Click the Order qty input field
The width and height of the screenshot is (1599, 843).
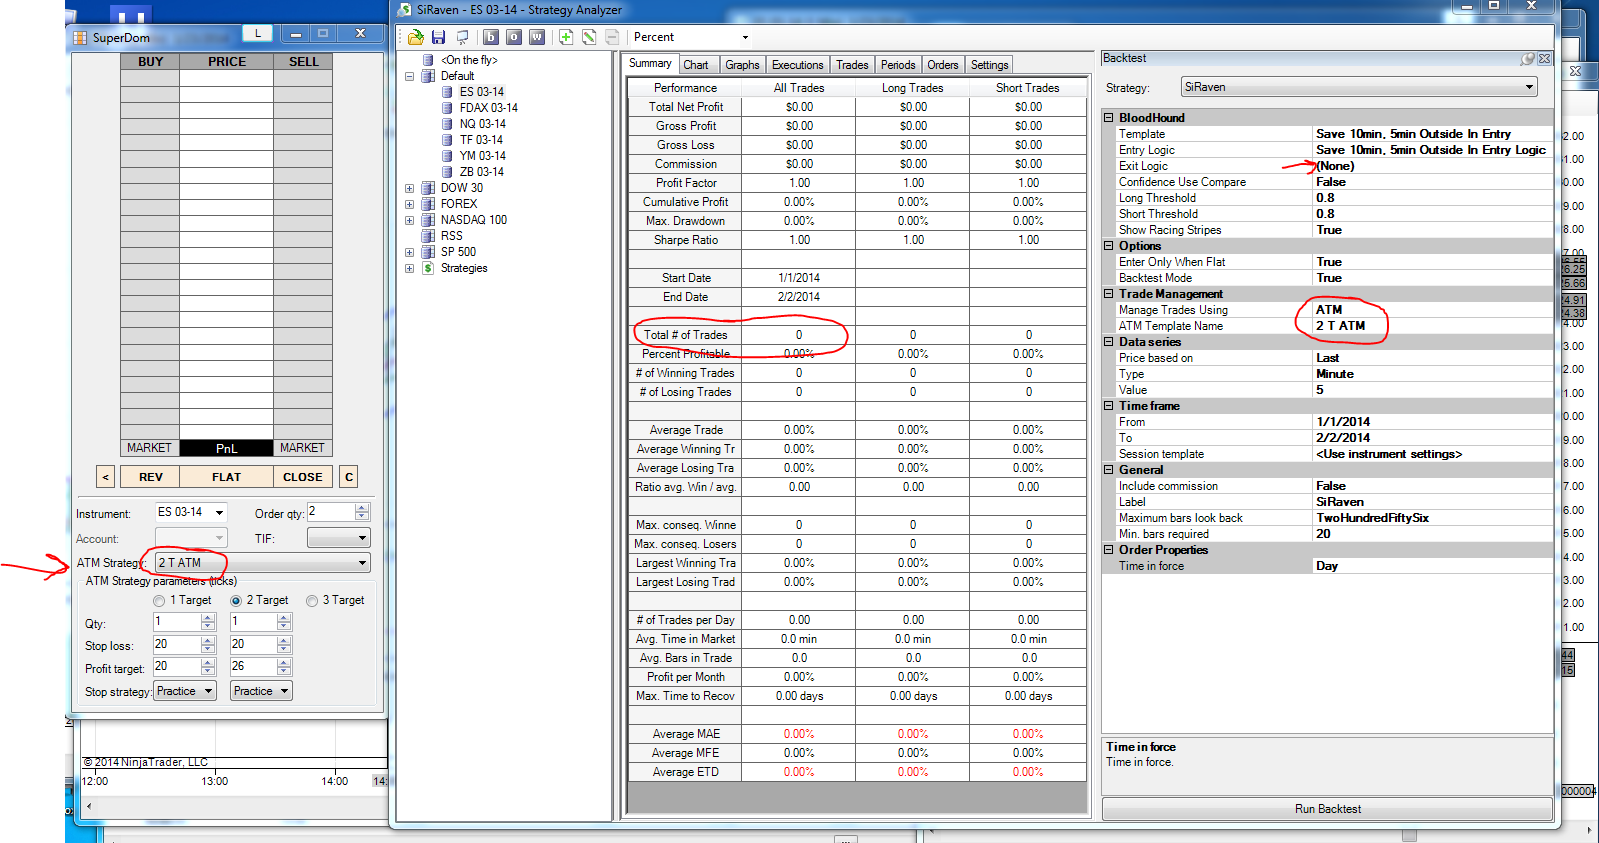tap(330, 512)
